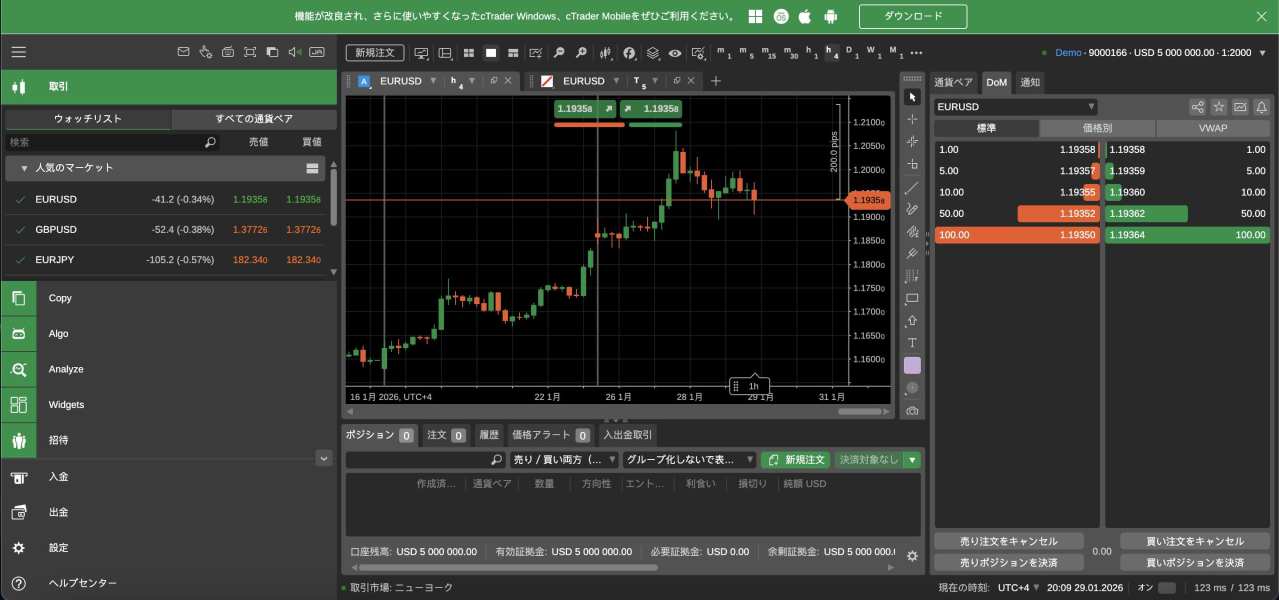Open the T5 tick dropdown on second tab
The image size is (1279, 600).
[x=655, y=81]
